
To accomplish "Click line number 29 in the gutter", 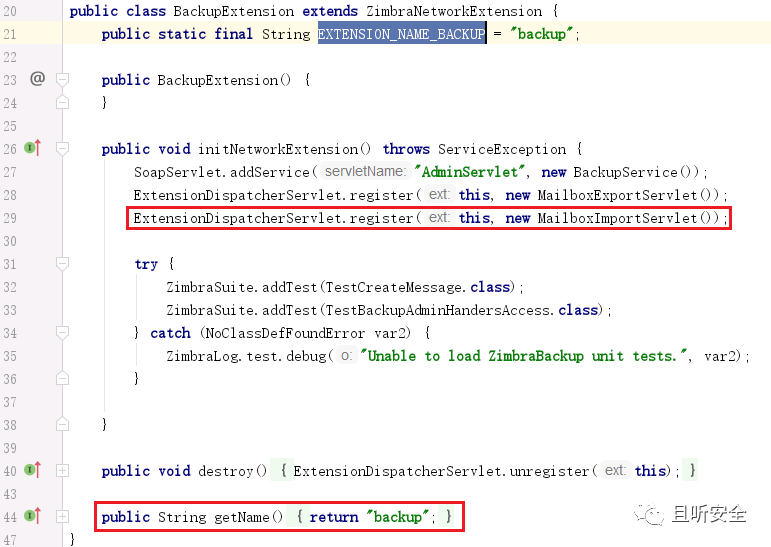I will (x=10, y=218).
